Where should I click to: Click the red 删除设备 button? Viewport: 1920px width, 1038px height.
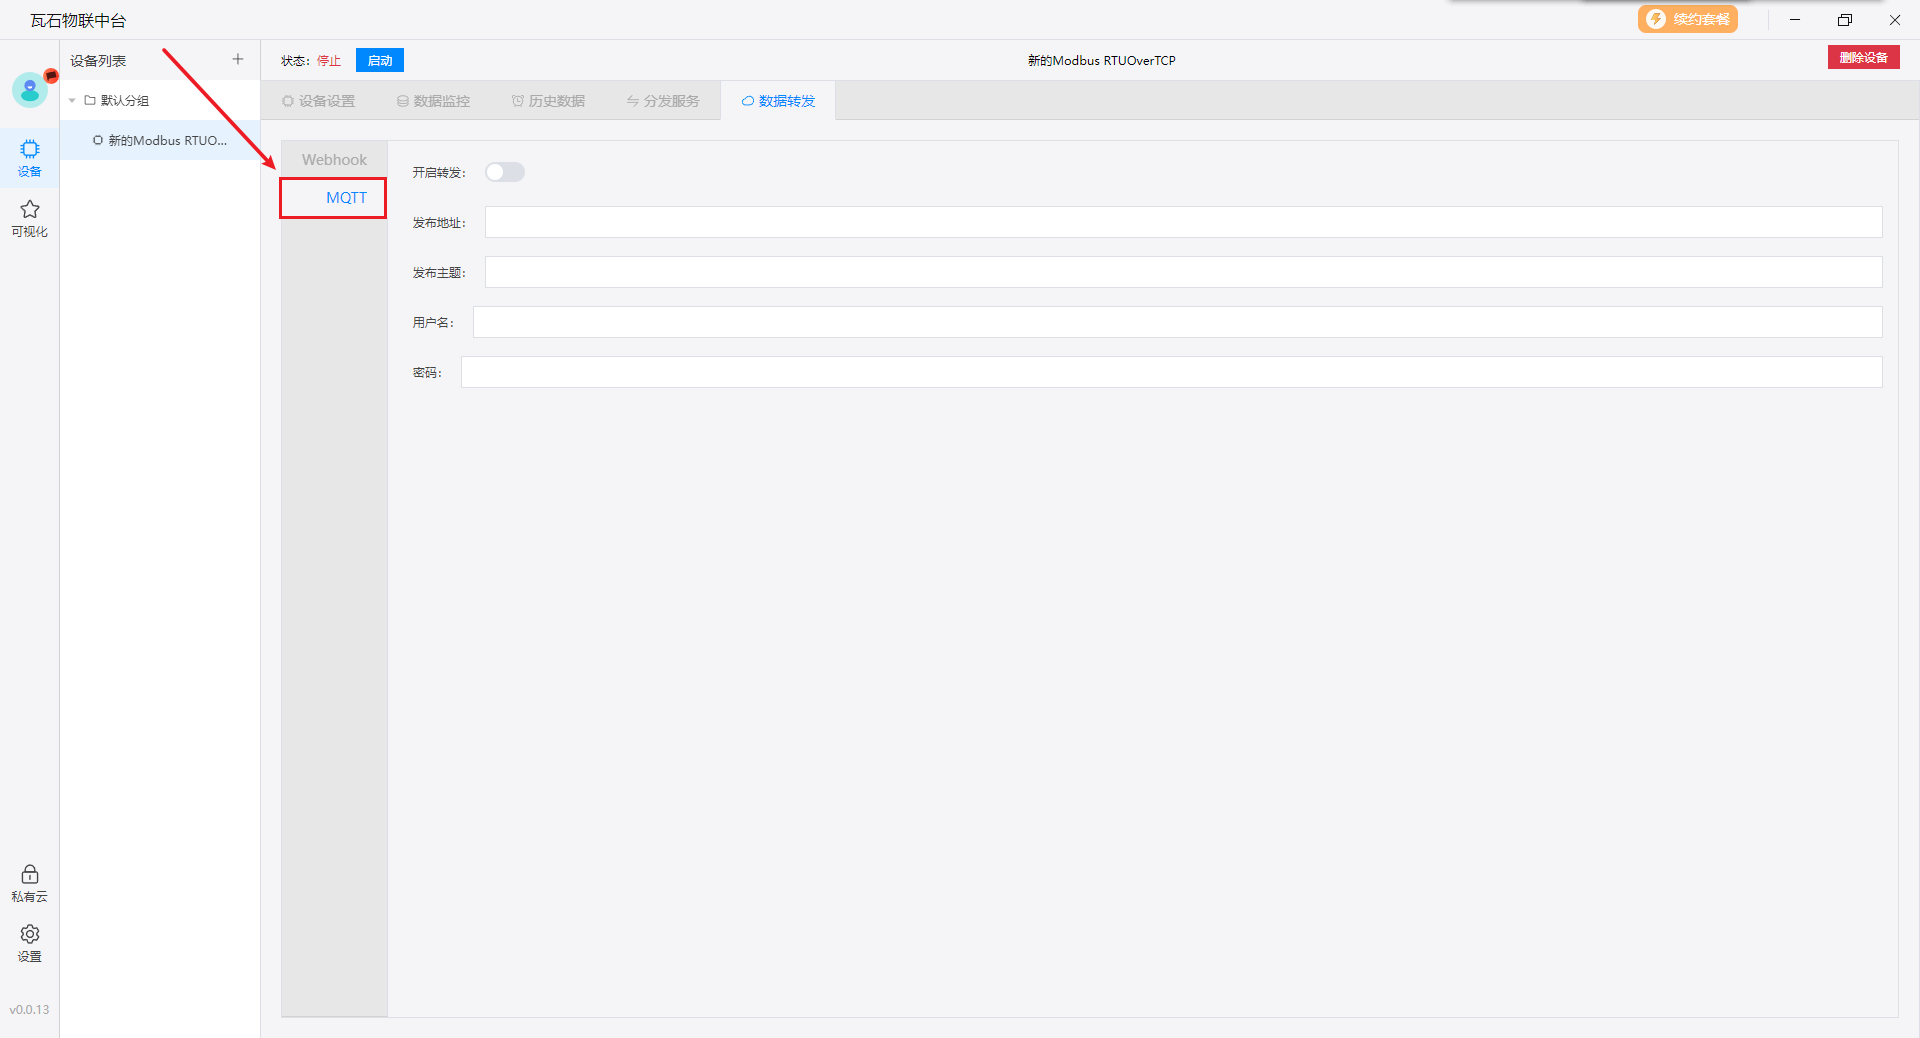click(x=1863, y=58)
